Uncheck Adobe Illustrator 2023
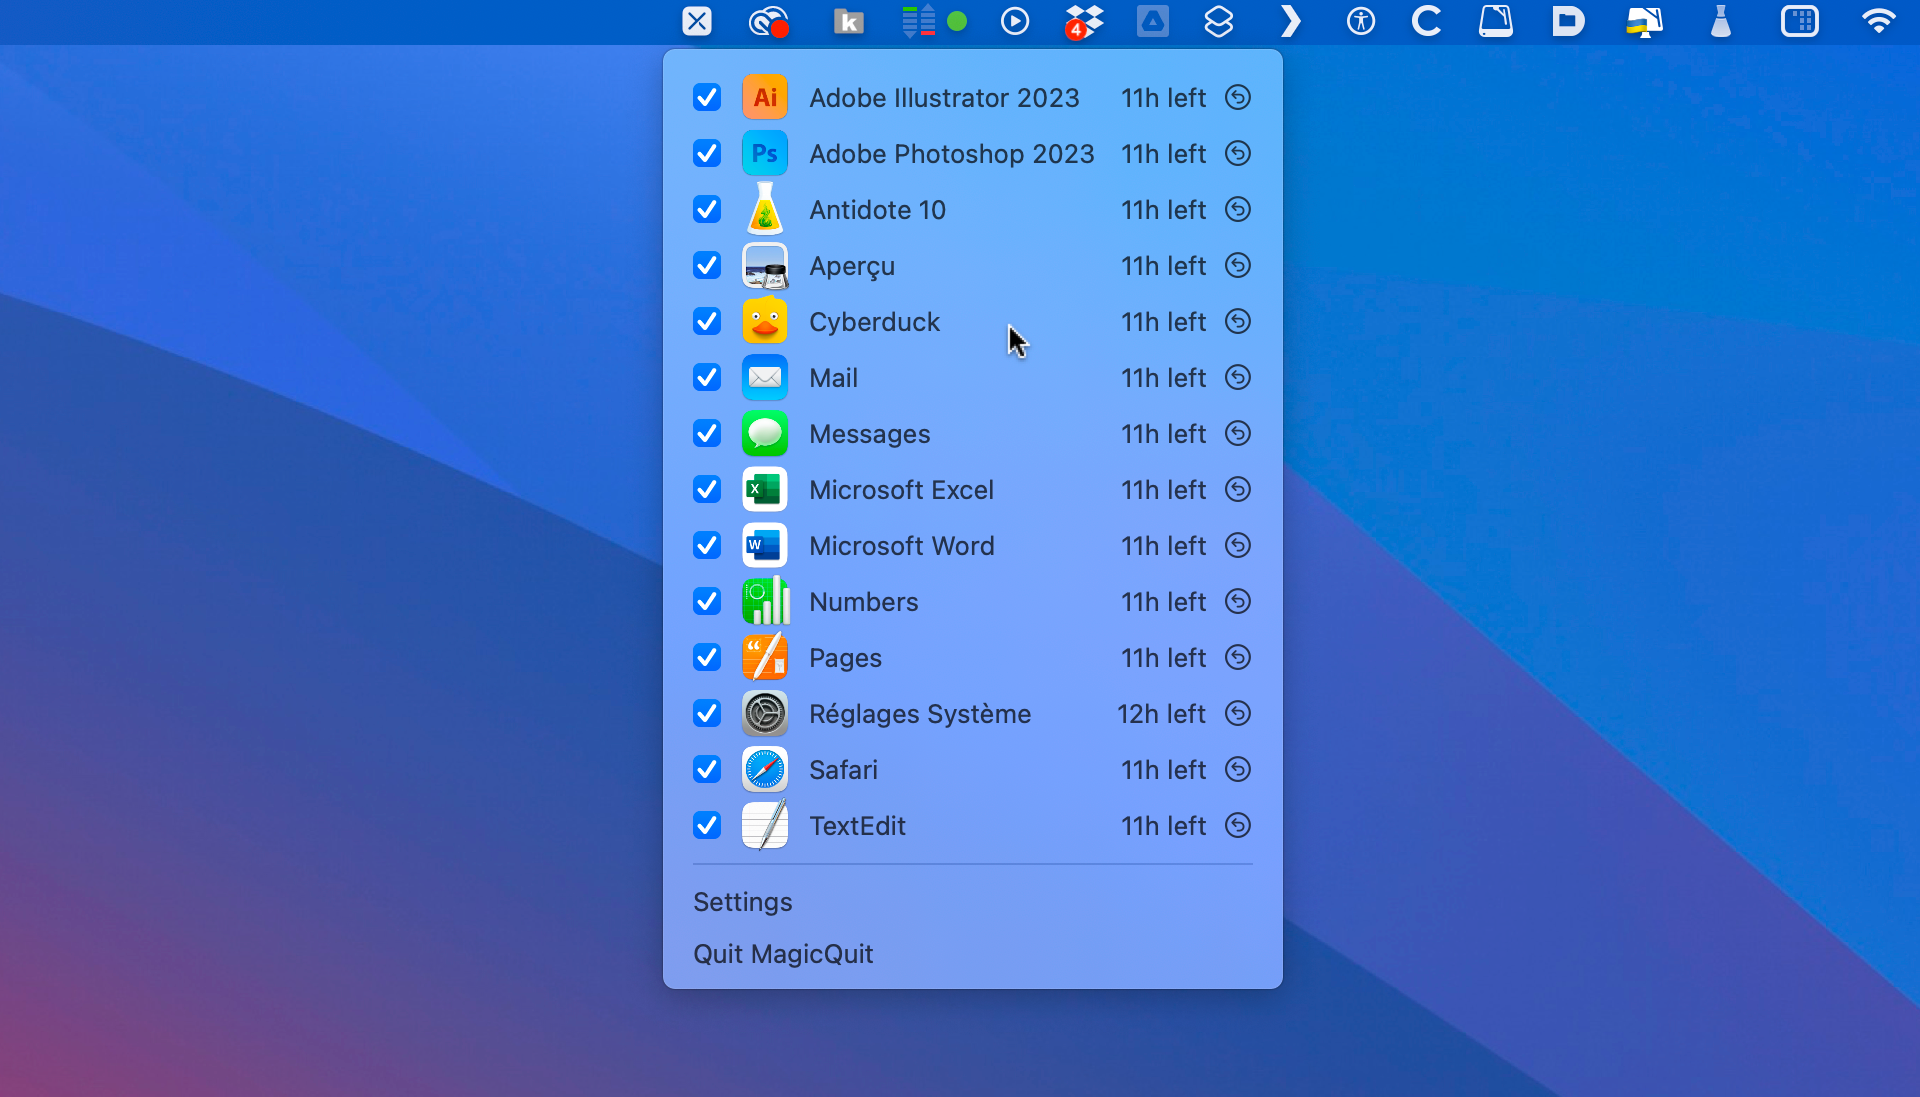1920x1097 pixels. coord(706,97)
